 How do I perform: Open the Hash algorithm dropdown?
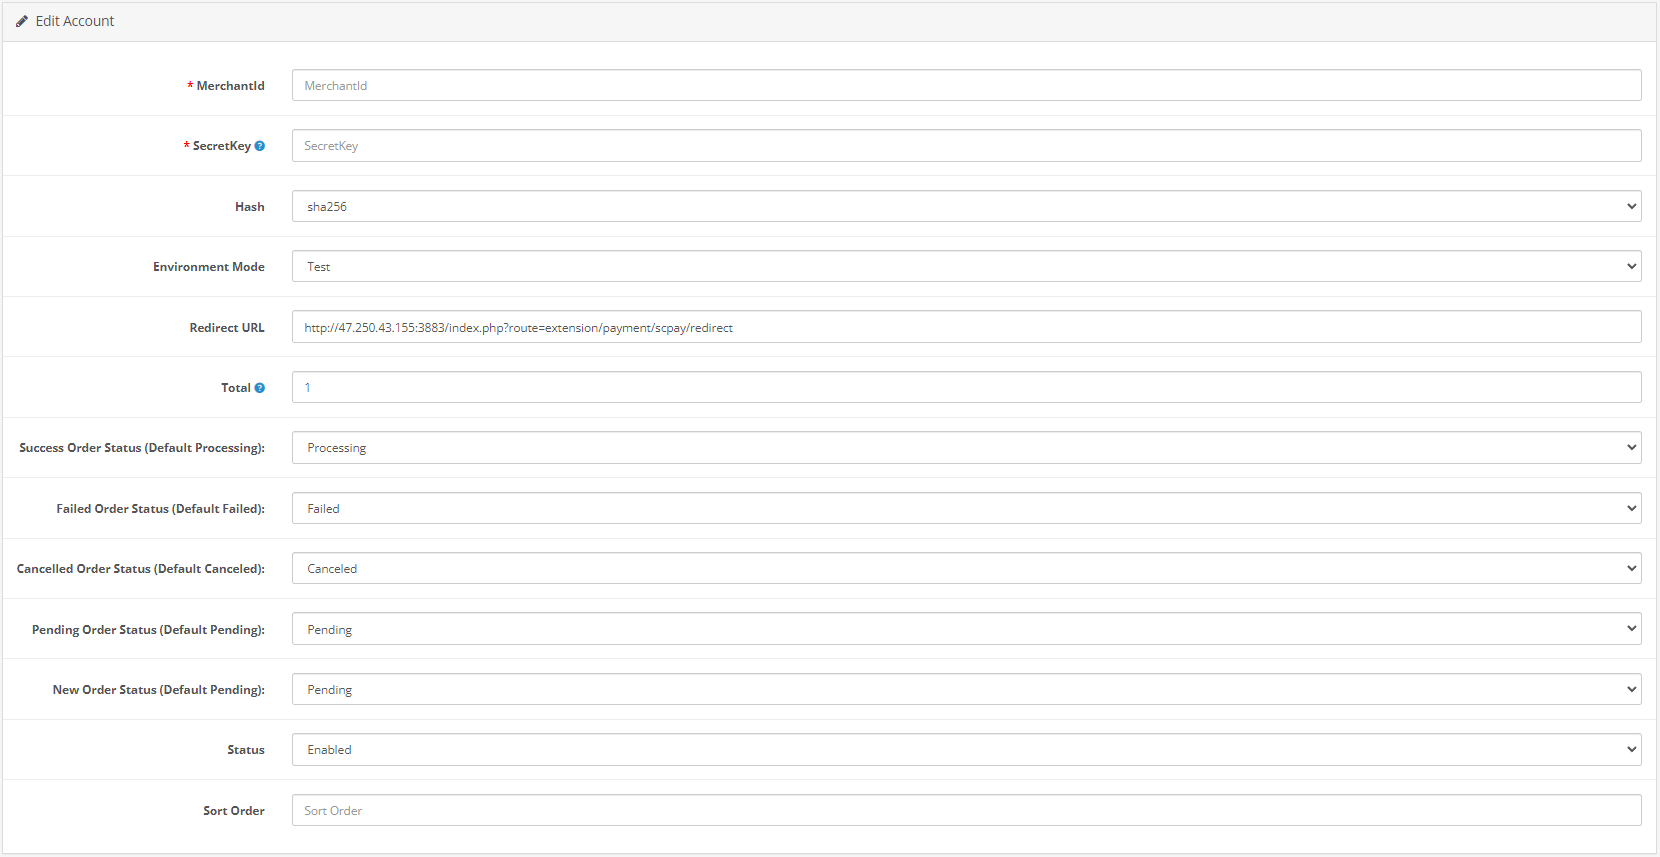pyautogui.click(x=966, y=206)
